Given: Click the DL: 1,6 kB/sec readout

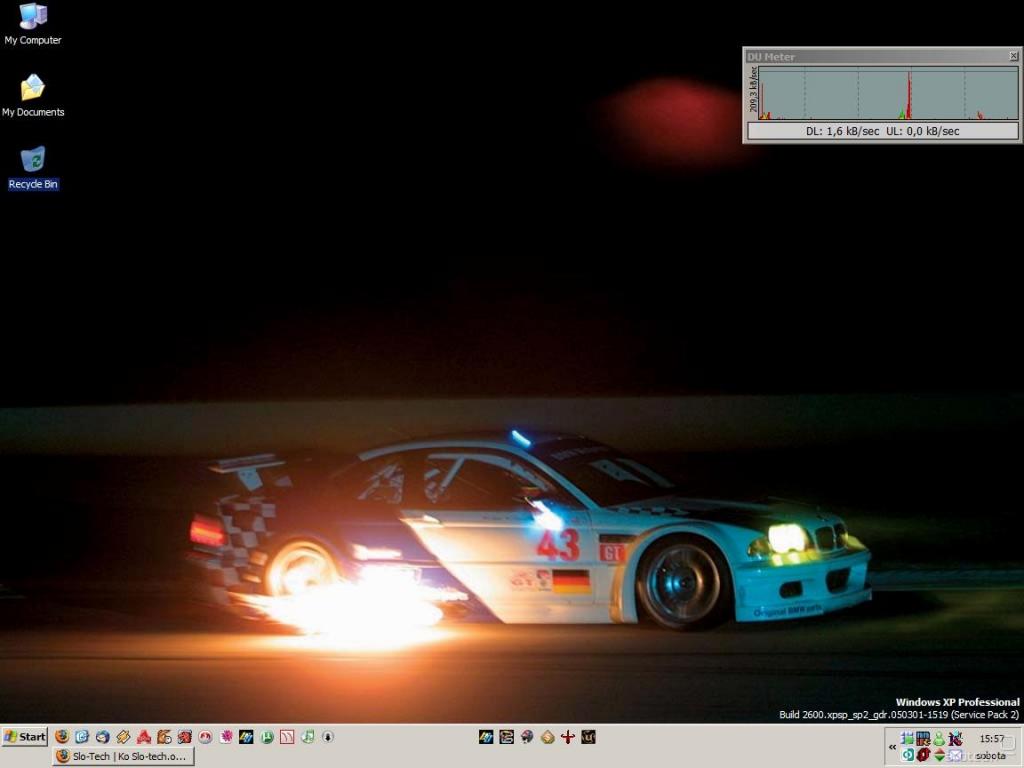Looking at the screenshot, I should [842, 131].
